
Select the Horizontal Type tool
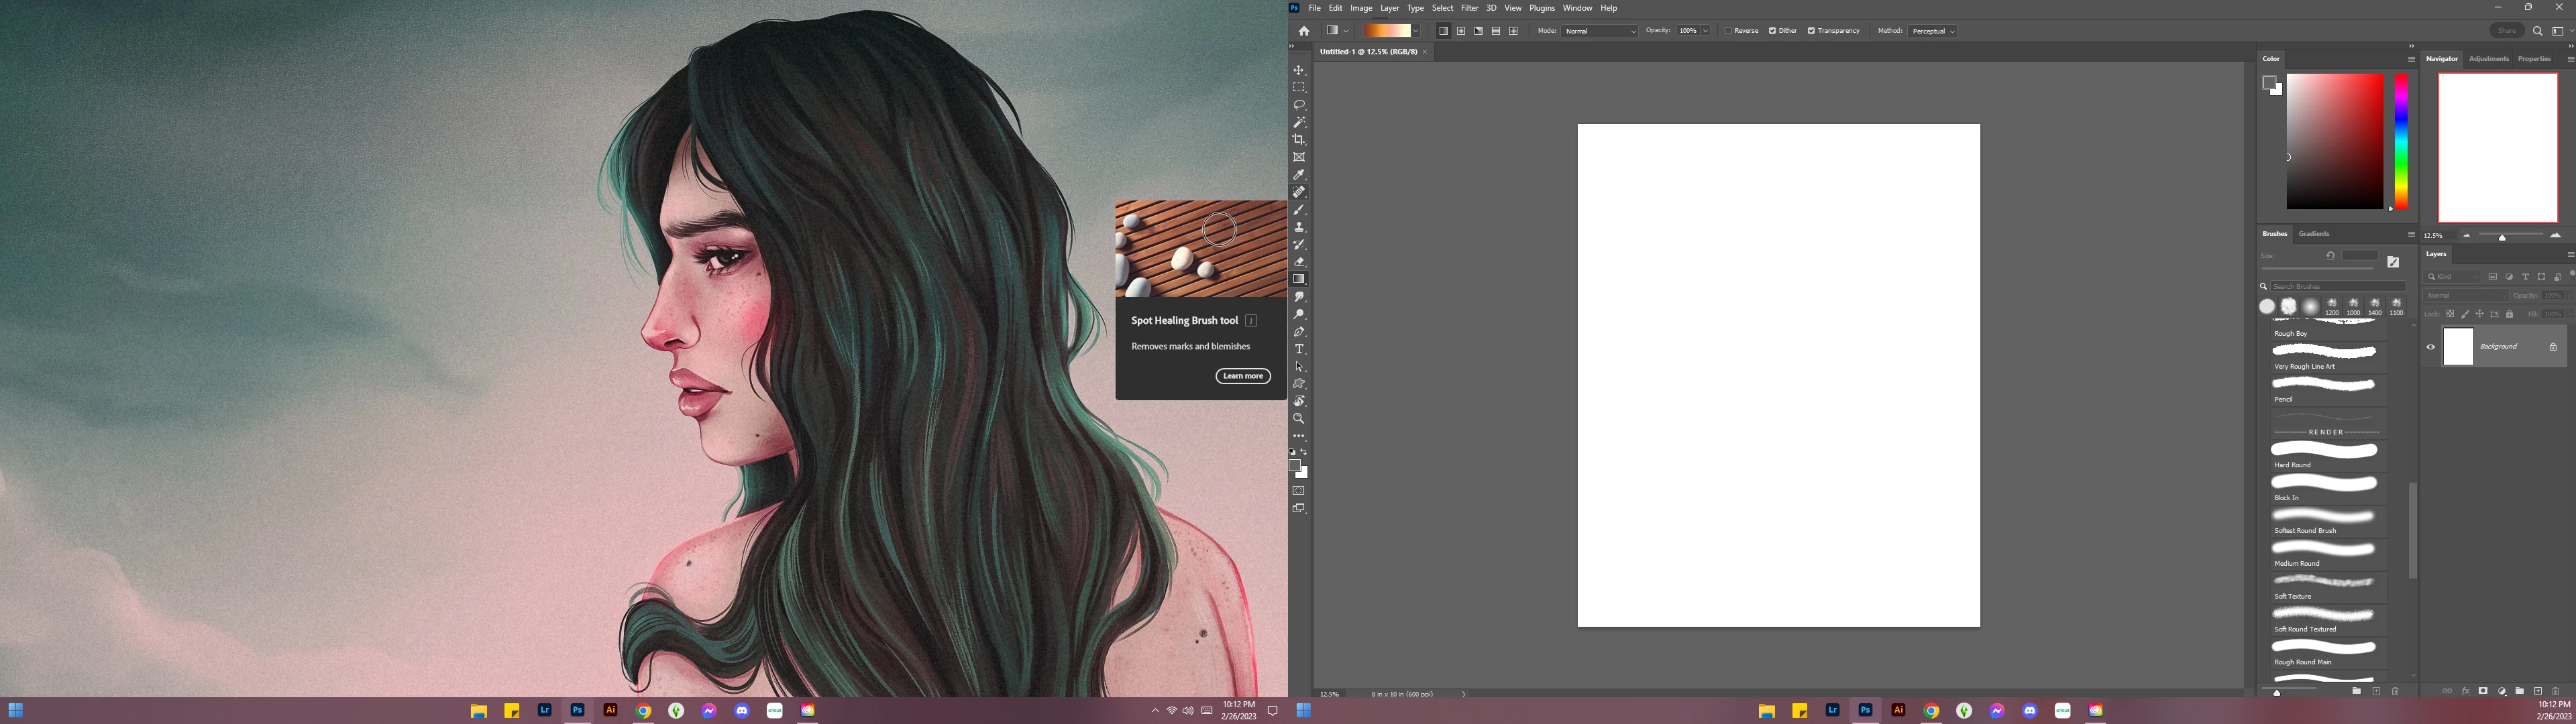pyautogui.click(x=1299, y=349)
